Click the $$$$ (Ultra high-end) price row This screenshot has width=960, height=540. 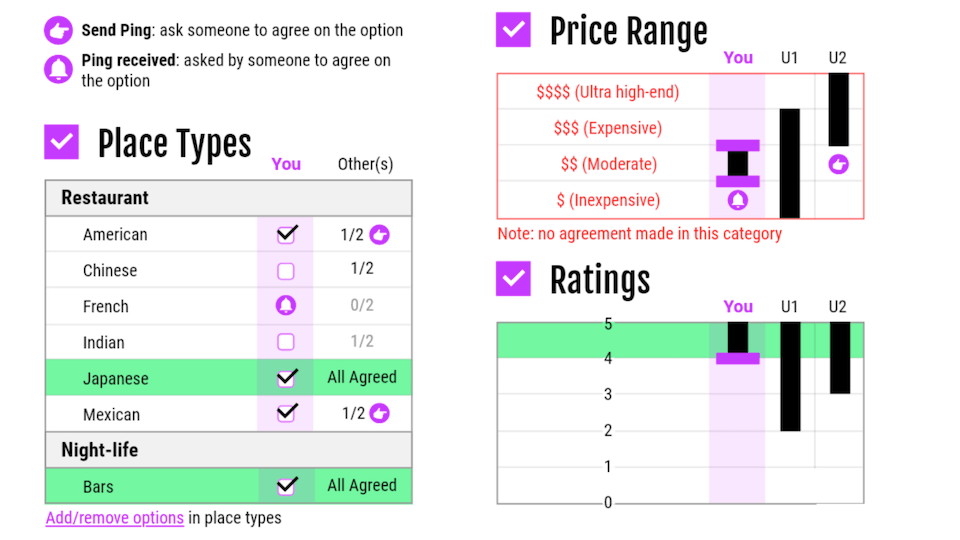(607, 92)
